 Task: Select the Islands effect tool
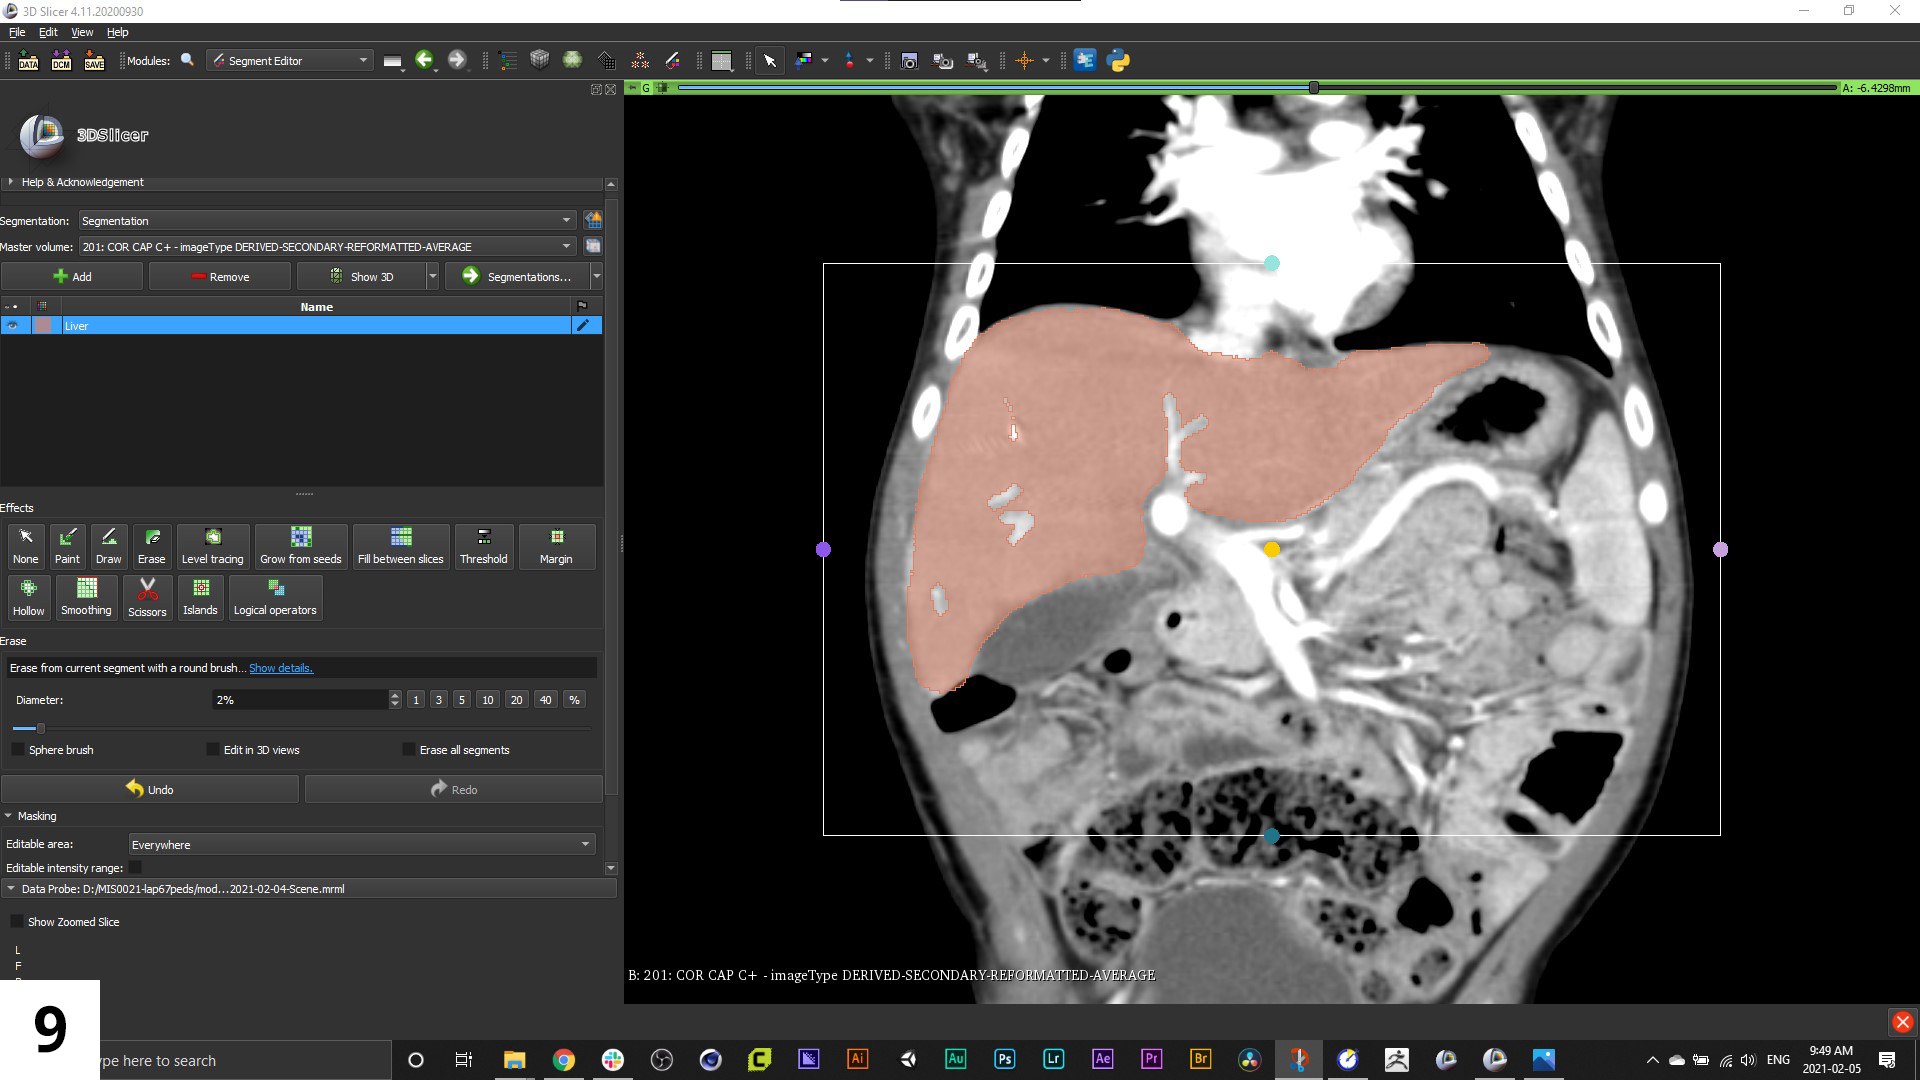200,596
